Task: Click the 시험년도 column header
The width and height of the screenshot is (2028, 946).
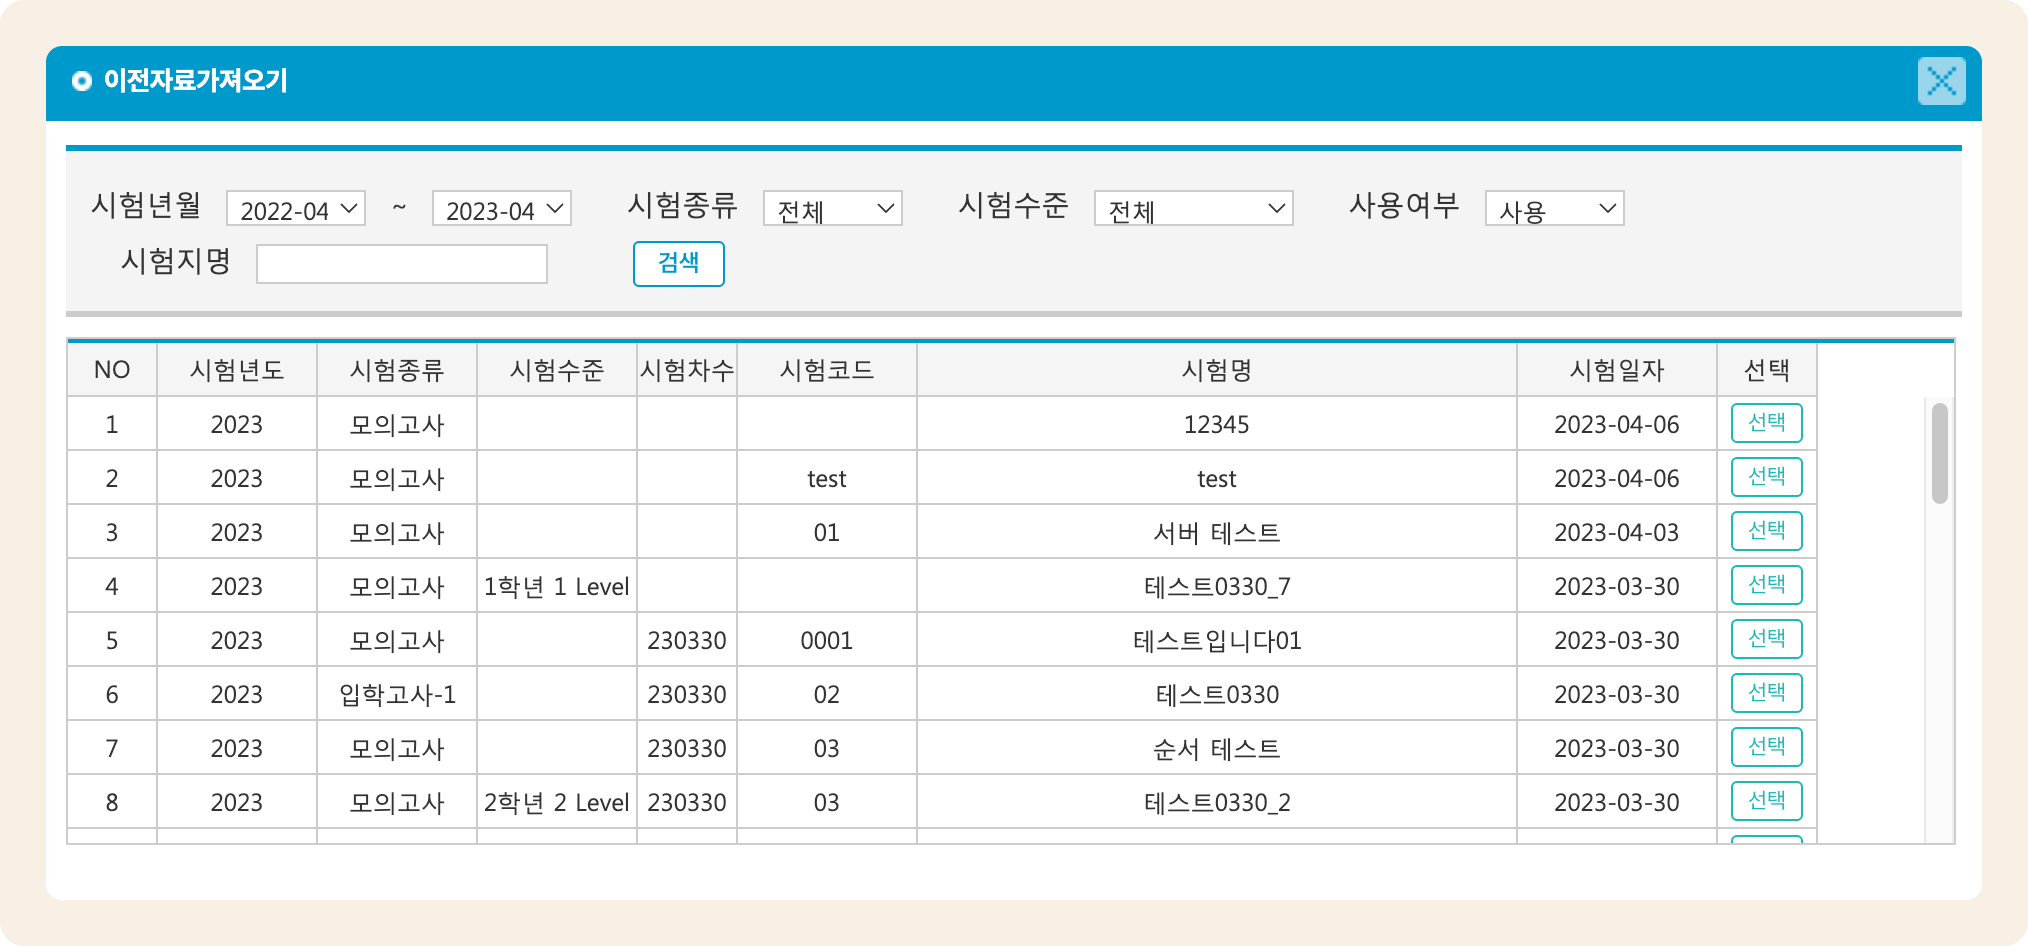Action: click(x=237, y=370)
